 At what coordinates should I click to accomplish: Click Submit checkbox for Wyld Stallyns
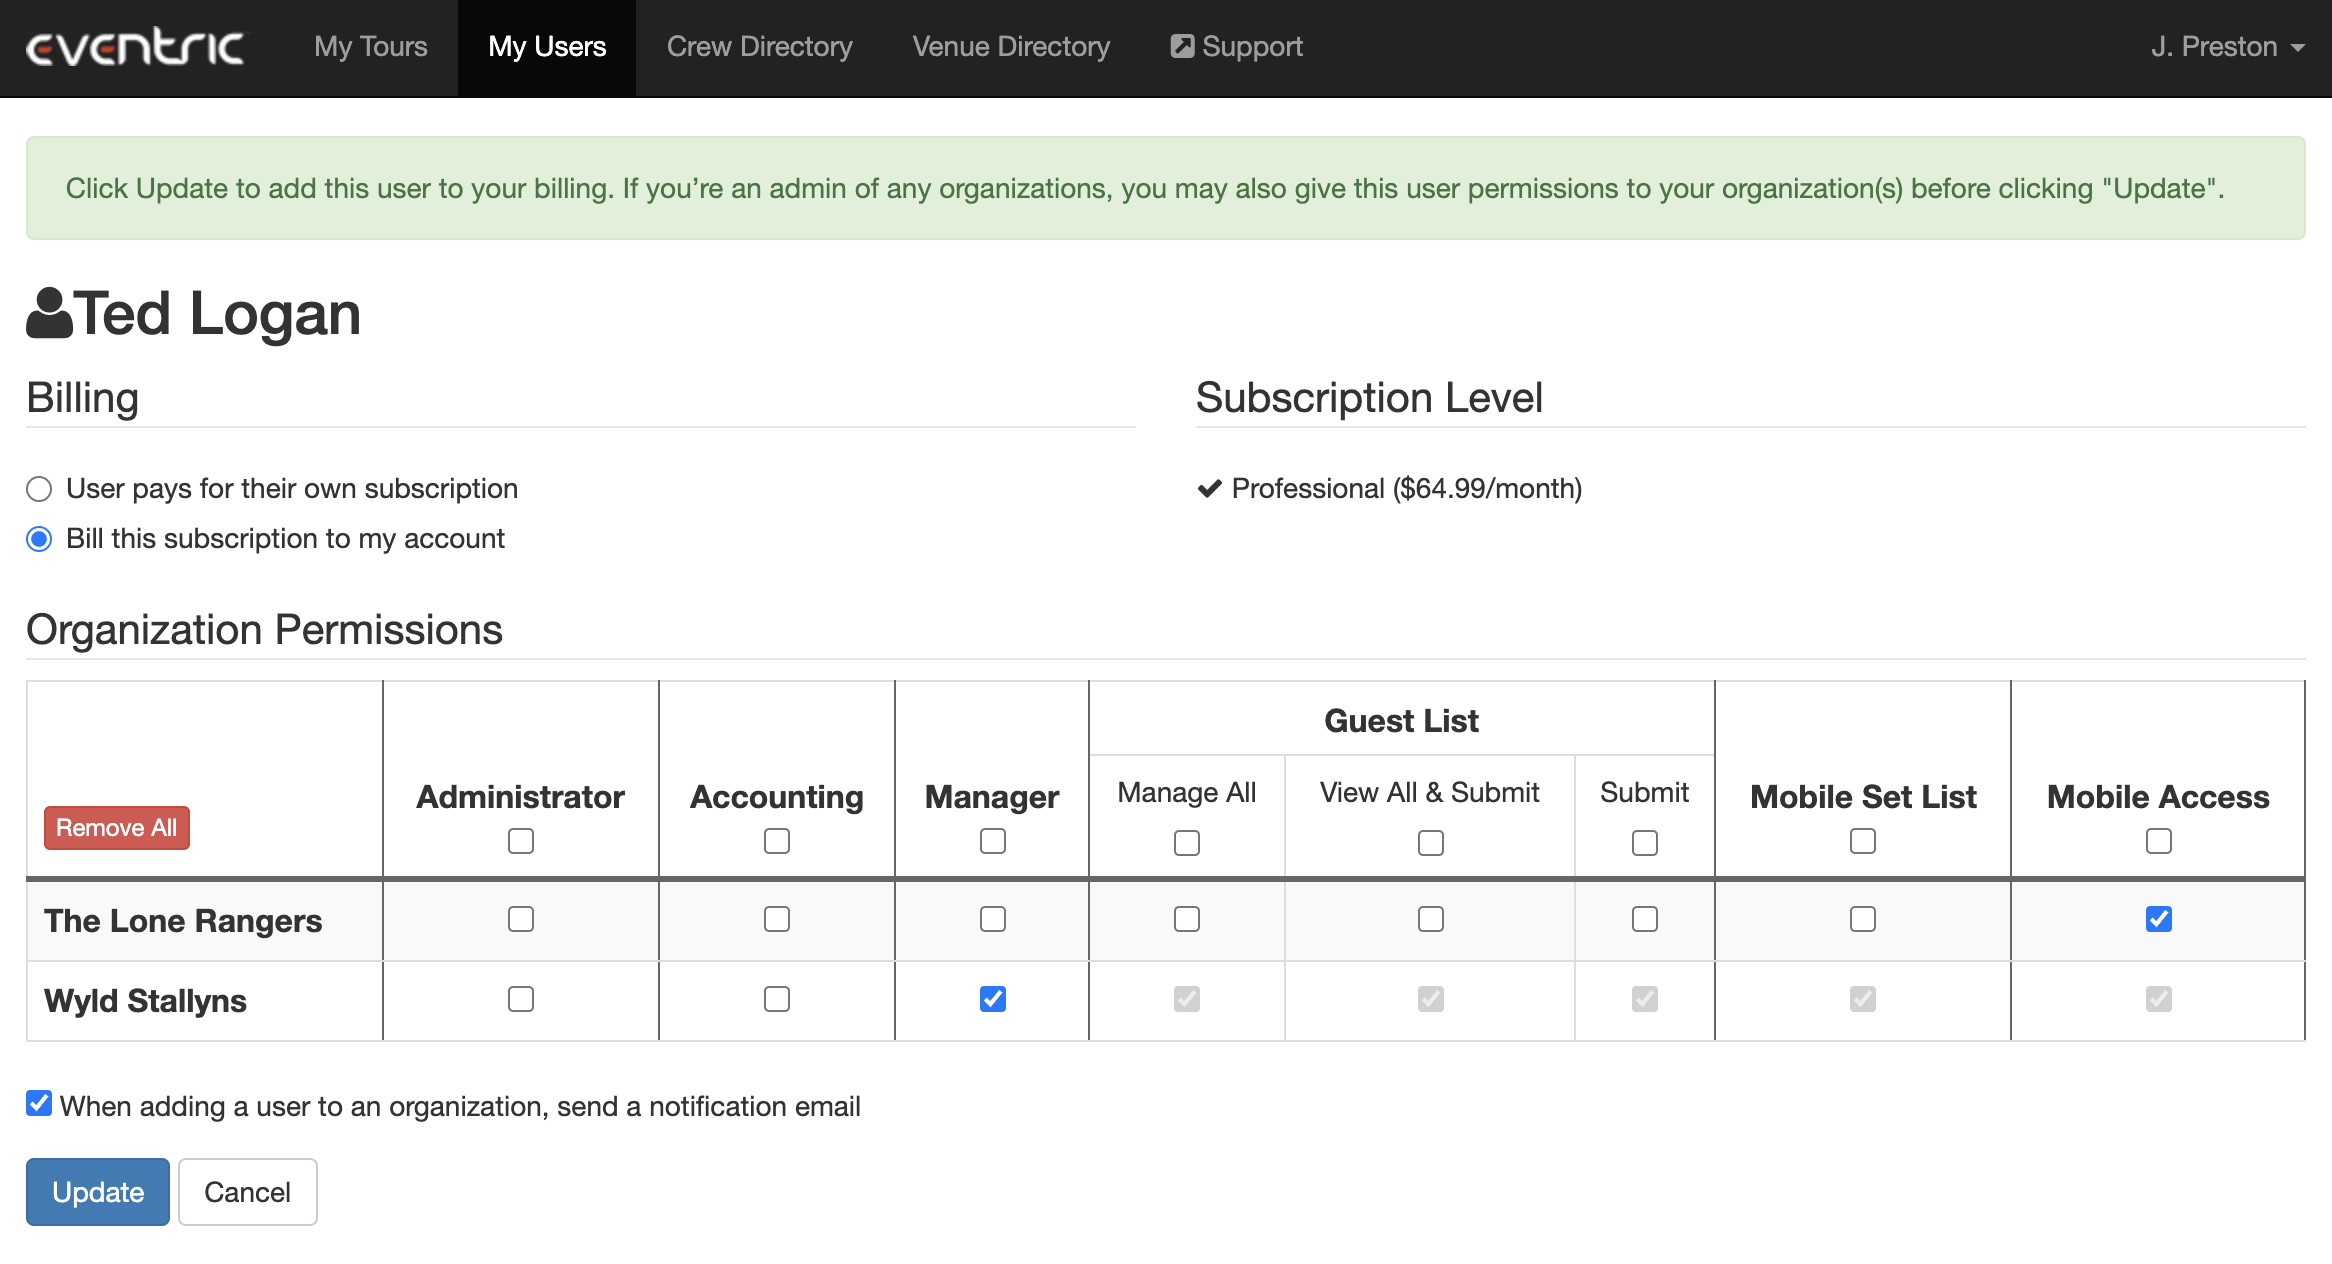pyautogui.click(x=1645, y=999)
